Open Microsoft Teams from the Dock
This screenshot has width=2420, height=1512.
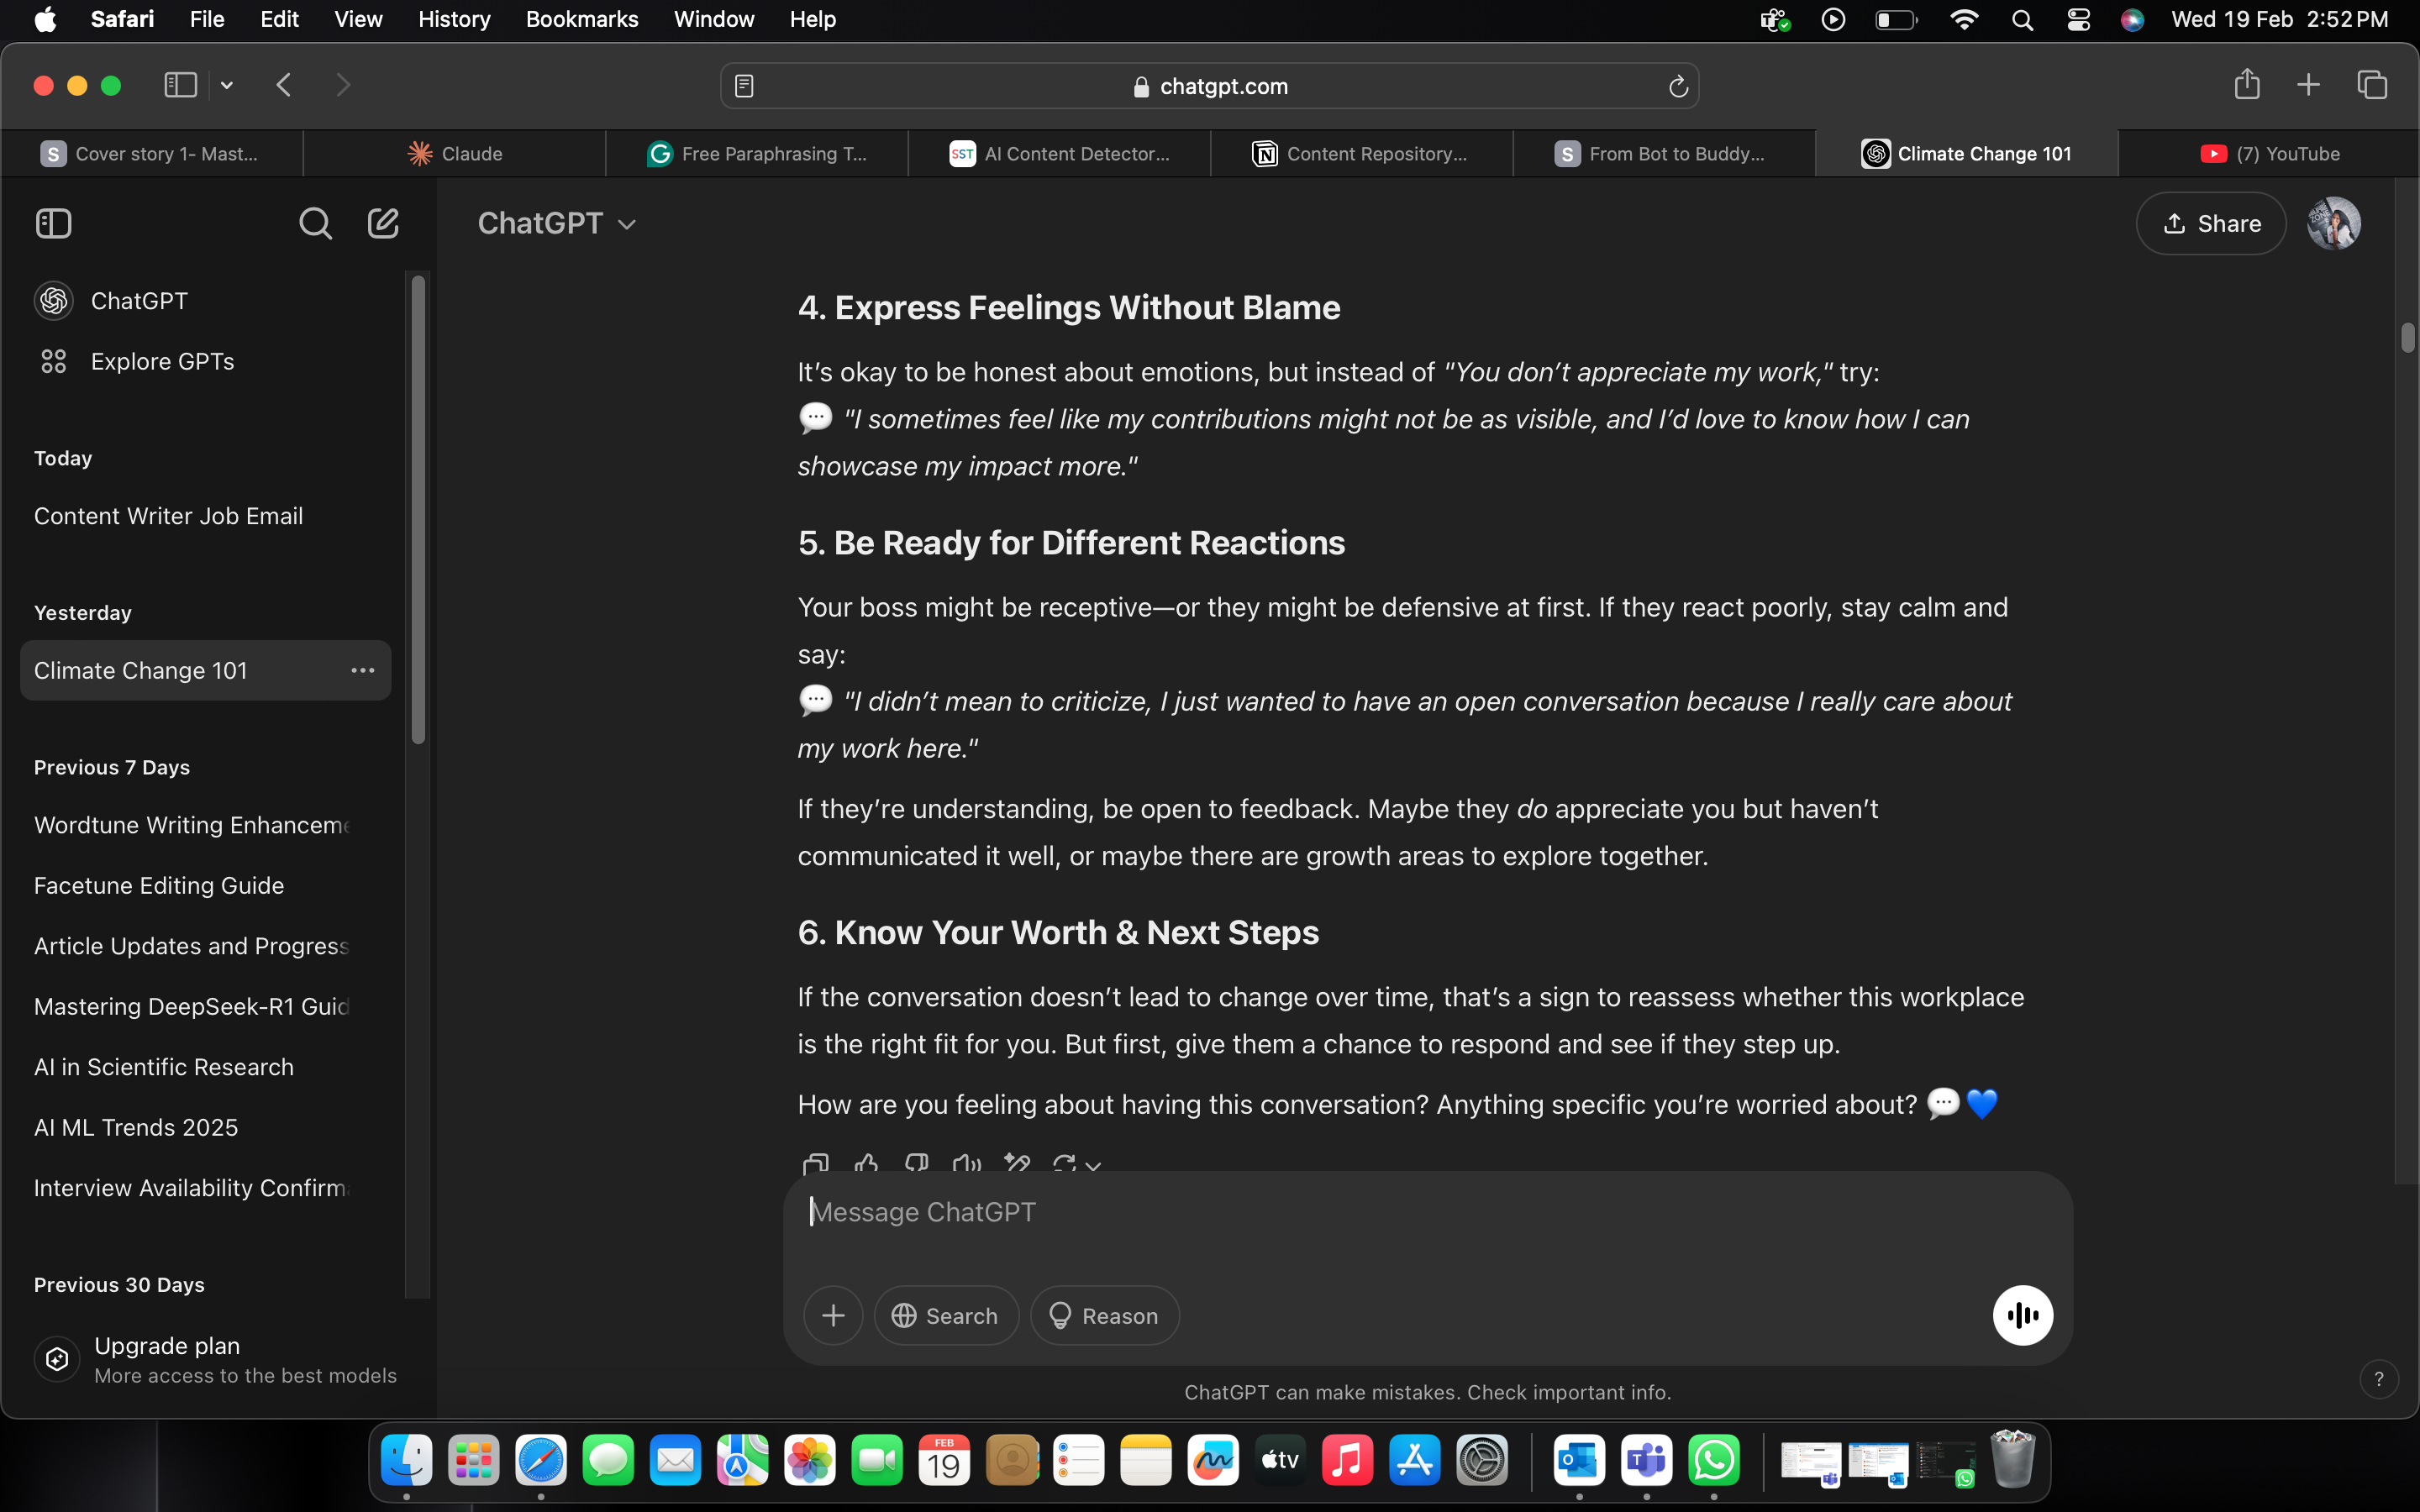[x=1646, y=1460]
